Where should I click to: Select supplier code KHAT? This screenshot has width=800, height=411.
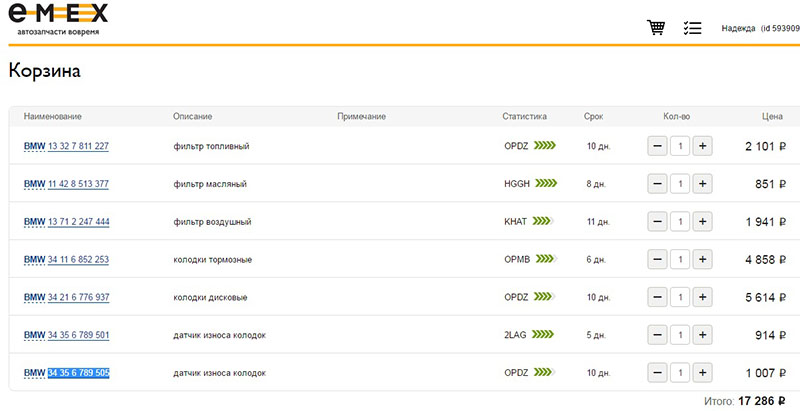point(515,222)
